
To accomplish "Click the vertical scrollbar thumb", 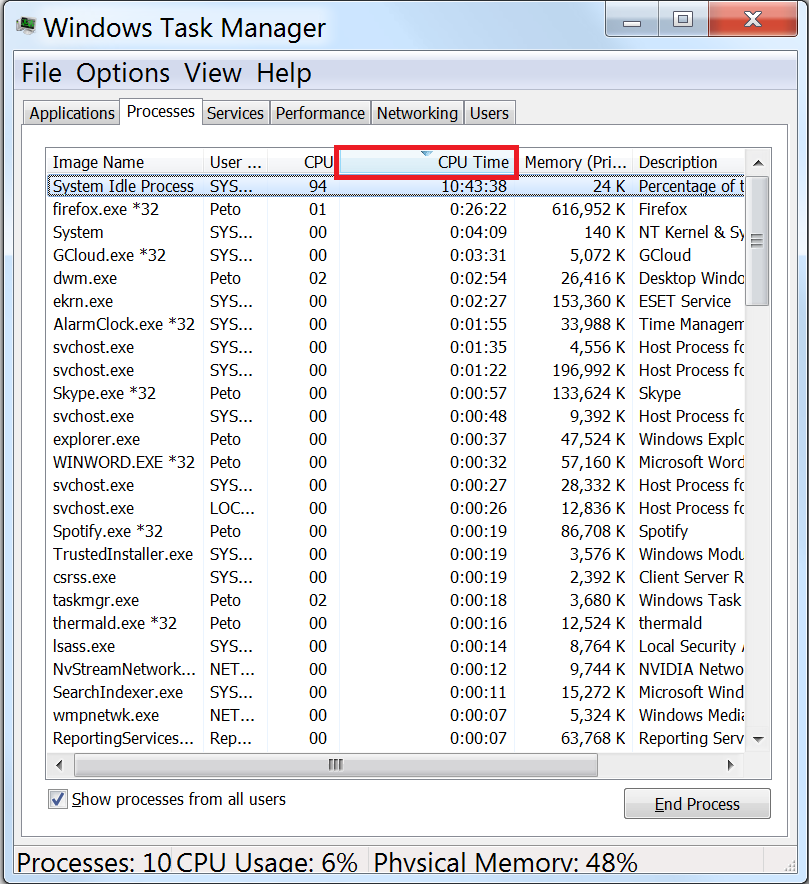I will [x=757, y=241].
